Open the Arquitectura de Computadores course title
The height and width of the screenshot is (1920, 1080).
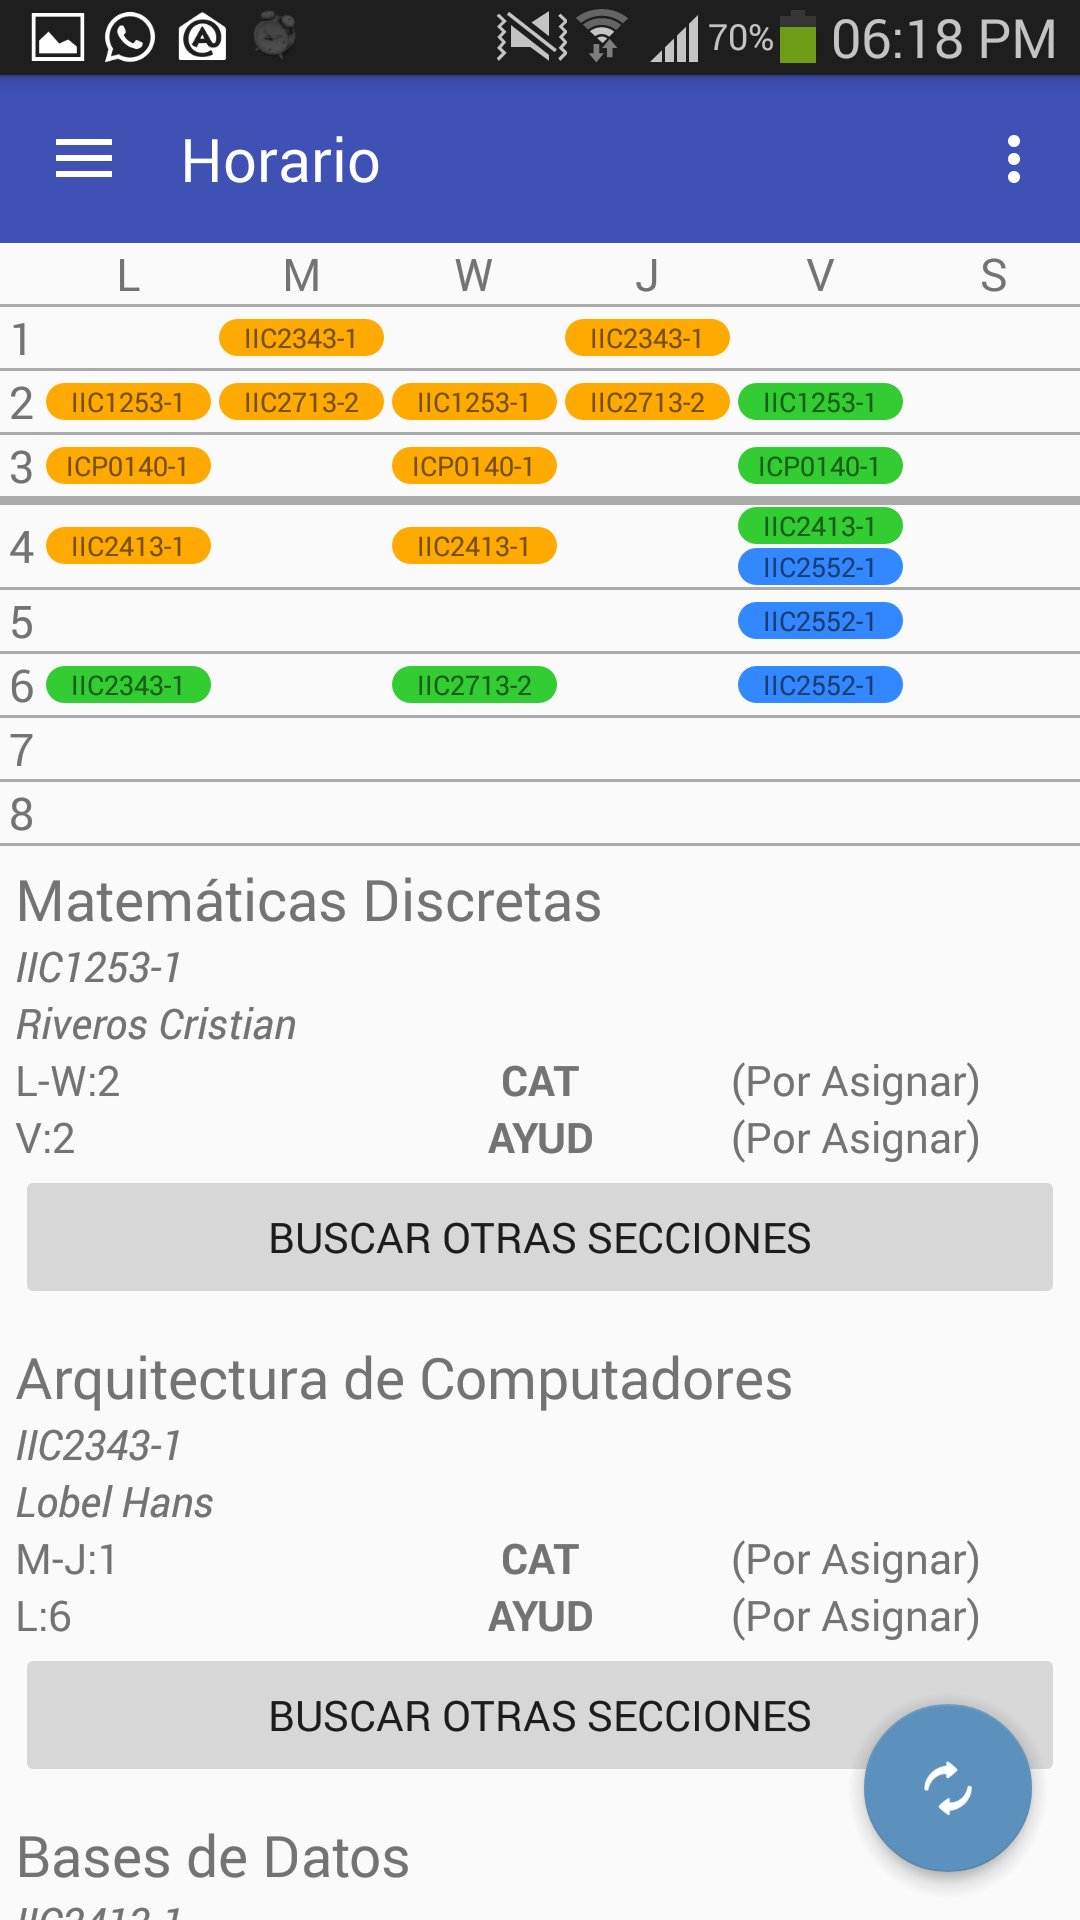pos(405,1379)
